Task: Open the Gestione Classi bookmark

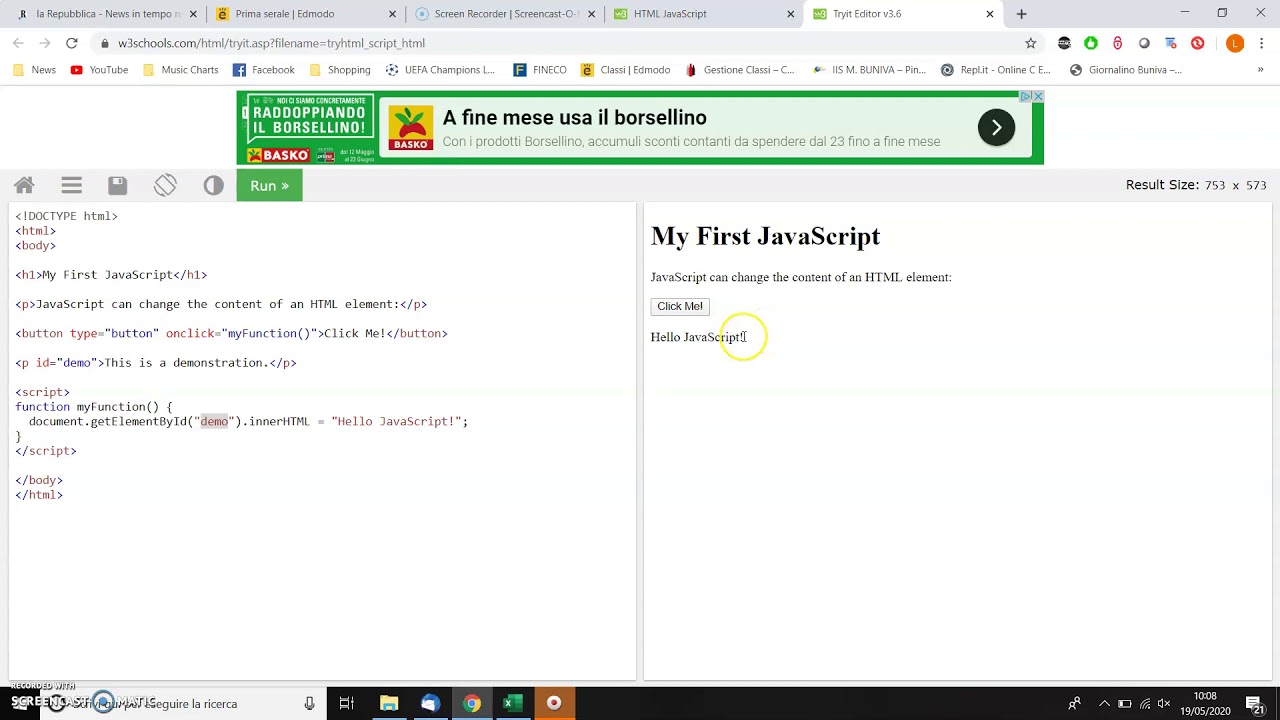Action: 739,70
